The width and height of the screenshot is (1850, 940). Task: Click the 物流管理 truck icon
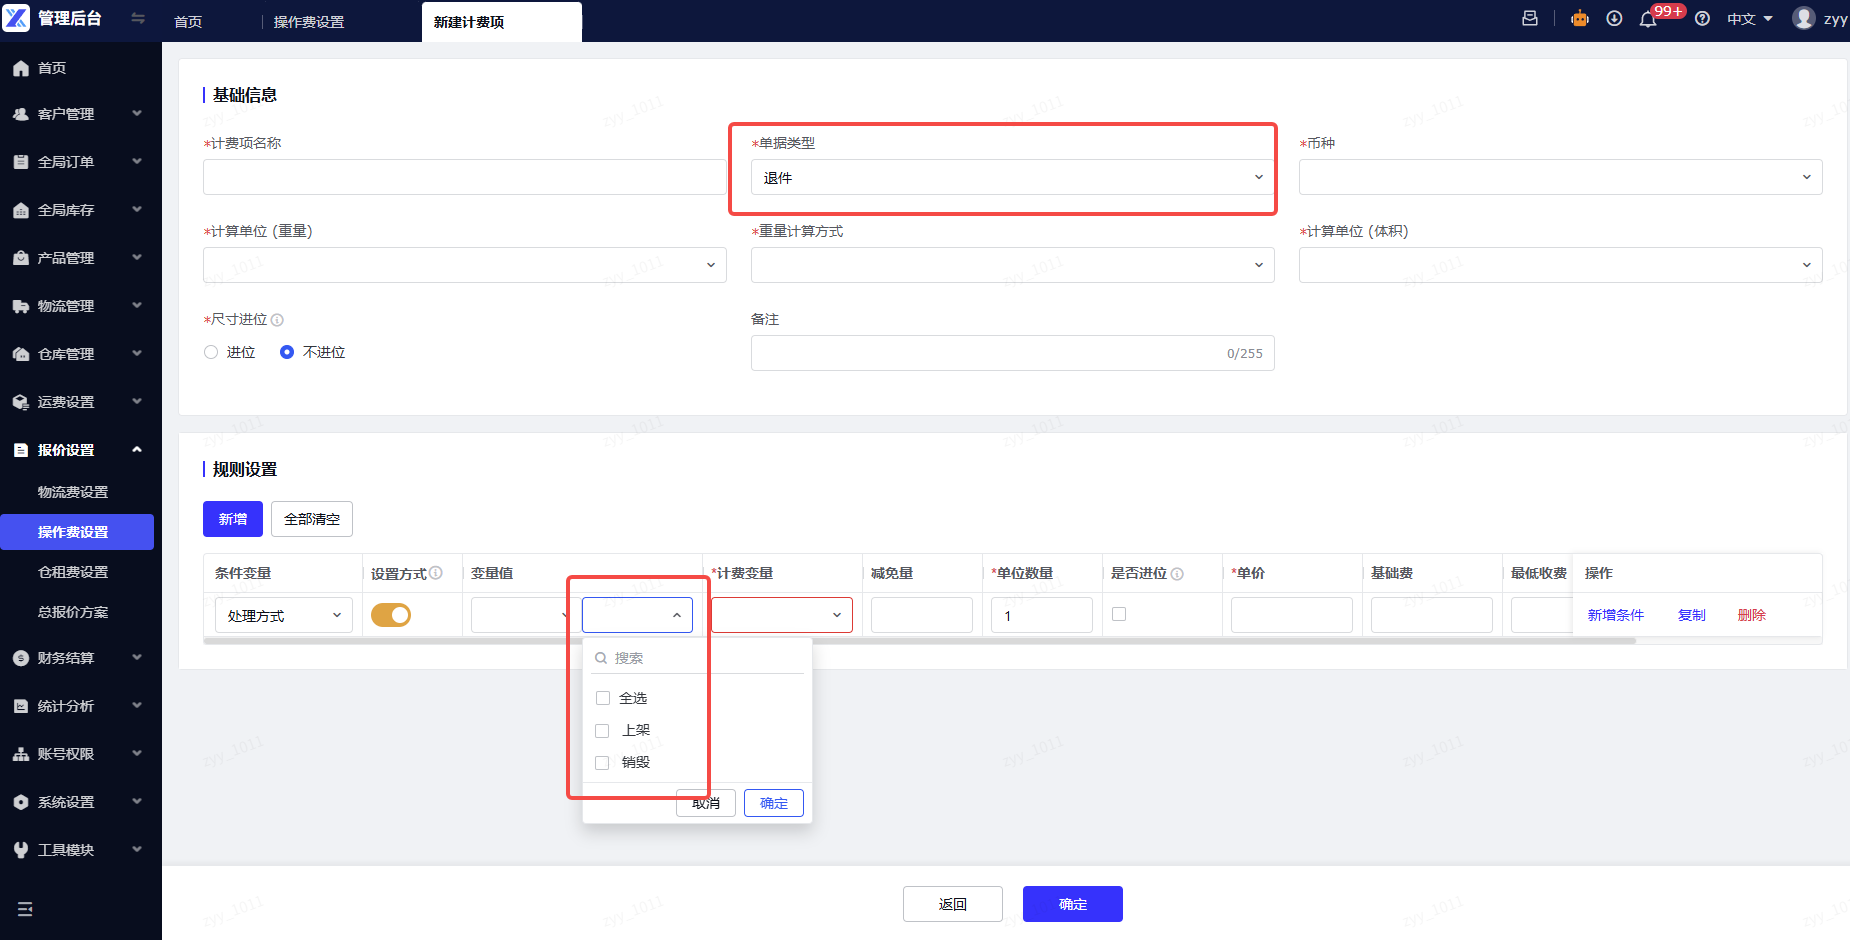(x=21, y=306)
